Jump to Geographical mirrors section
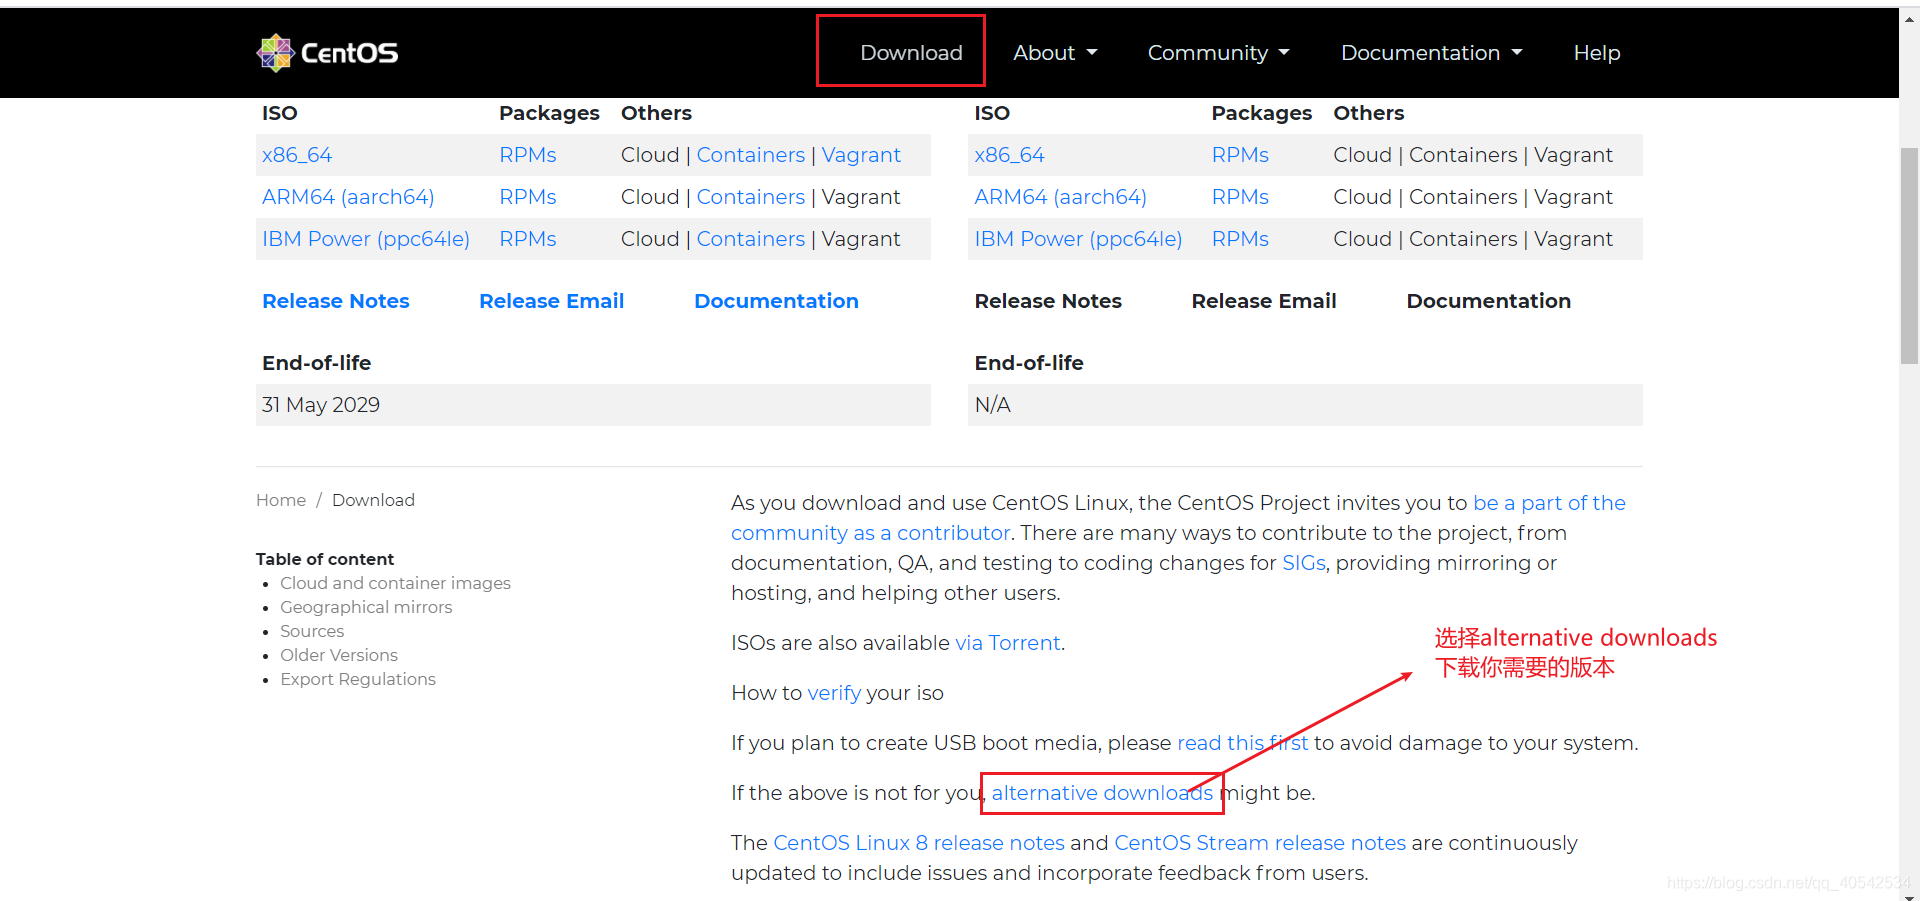Viewport: 1920px width, 901px height. (366, 607)
